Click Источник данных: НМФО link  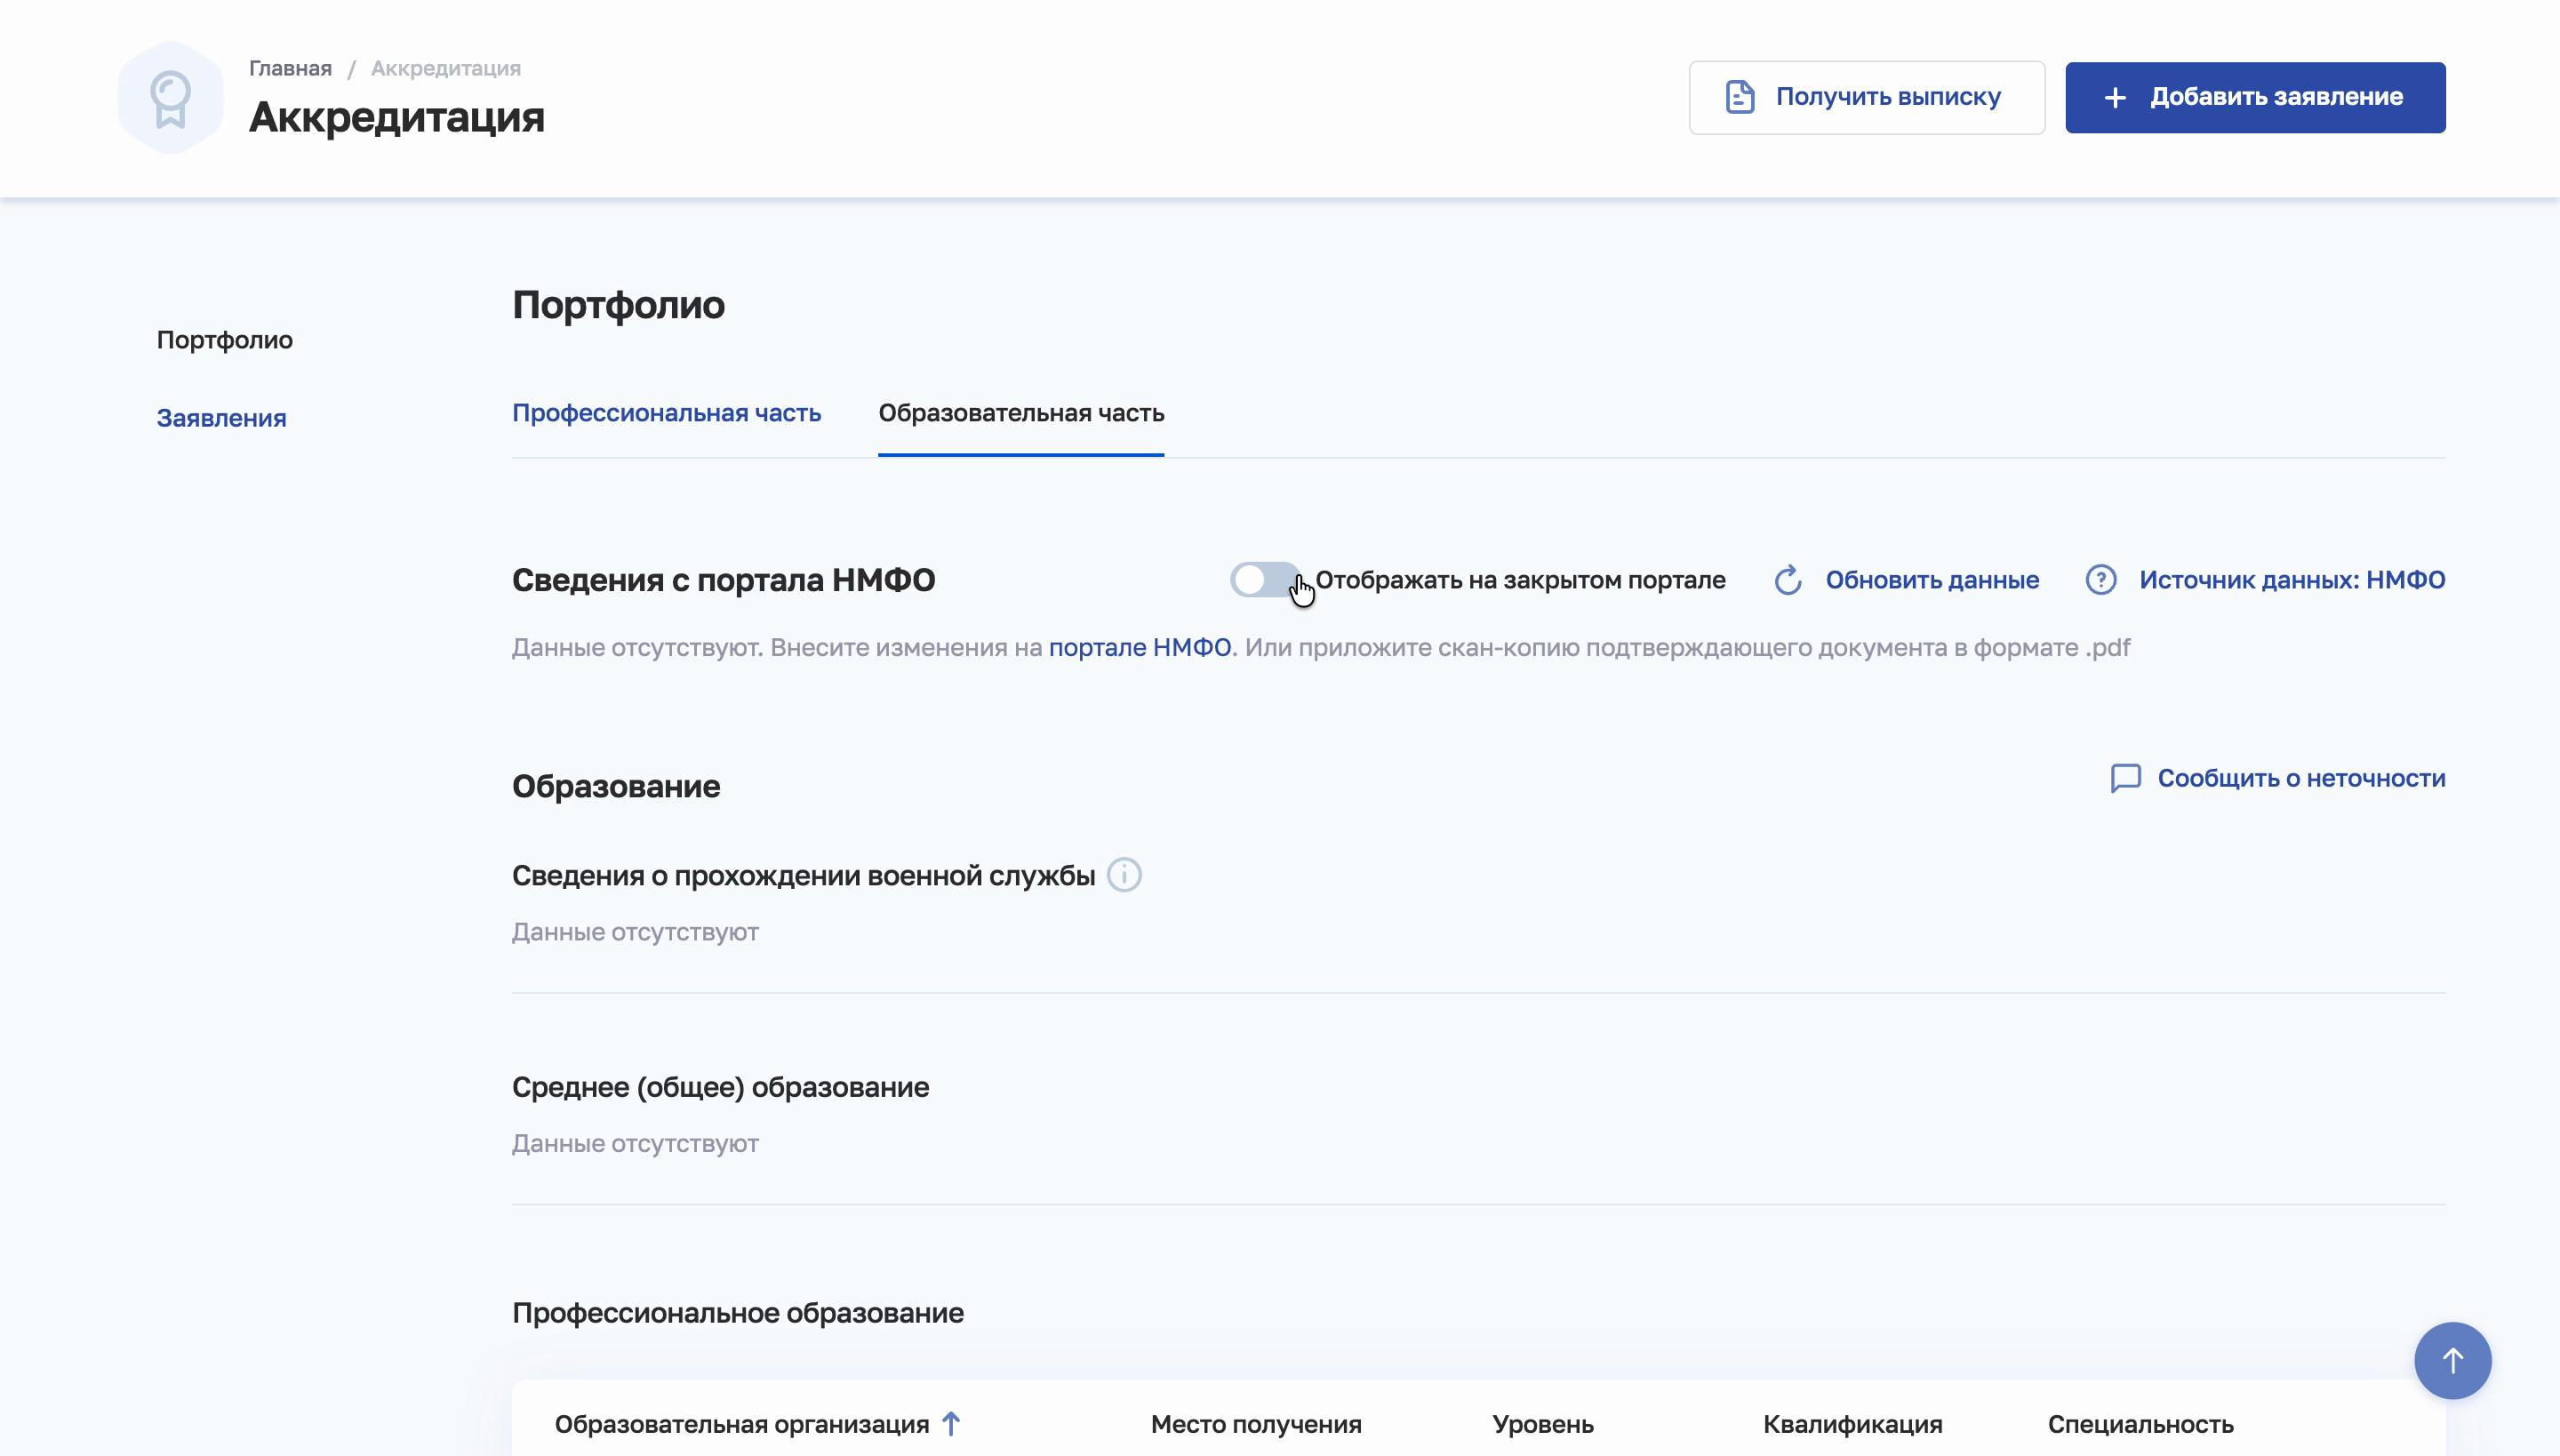coord(2291,580)
